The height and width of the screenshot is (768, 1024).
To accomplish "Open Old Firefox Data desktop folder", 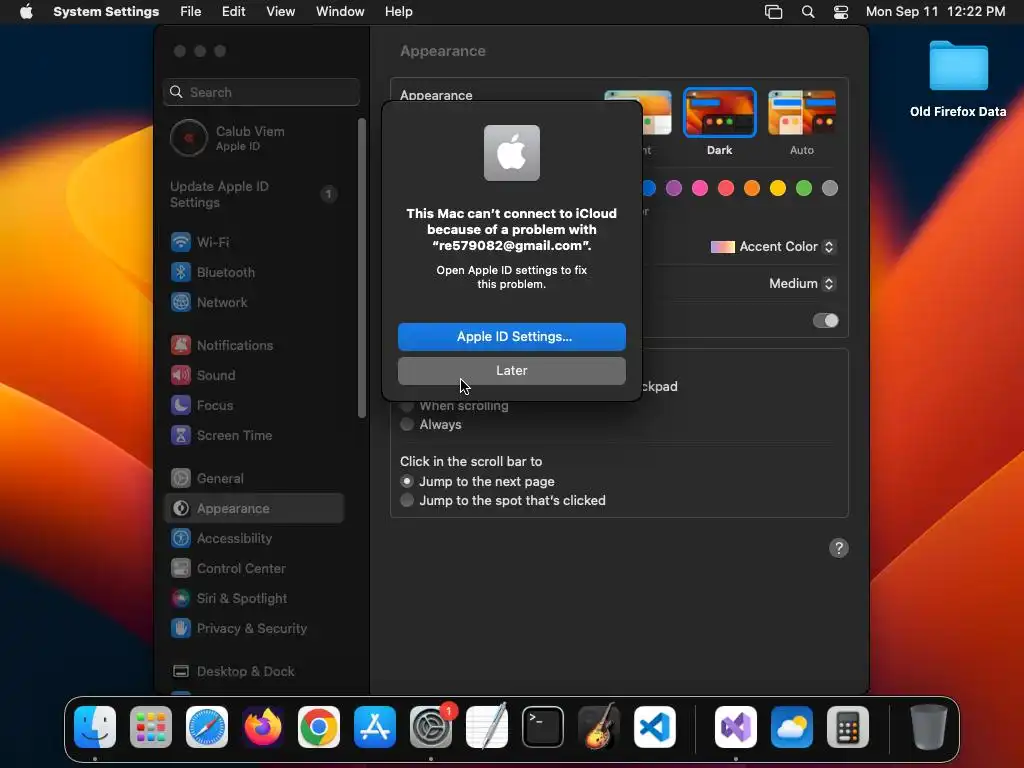I will [958, 79].
